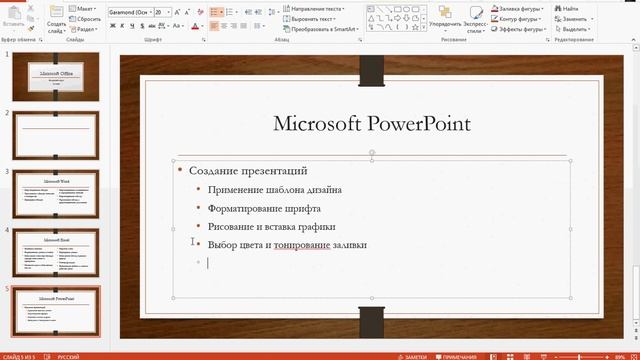The image size is (640, 360).
Task: Toggle Strikethrough (abc) formatting
Action: 151,26
